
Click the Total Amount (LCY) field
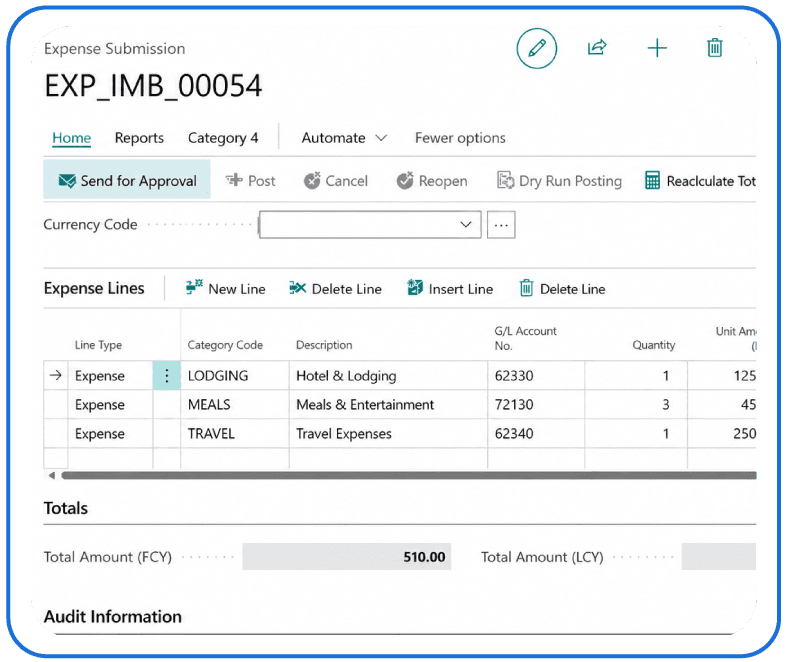(718, 557)
